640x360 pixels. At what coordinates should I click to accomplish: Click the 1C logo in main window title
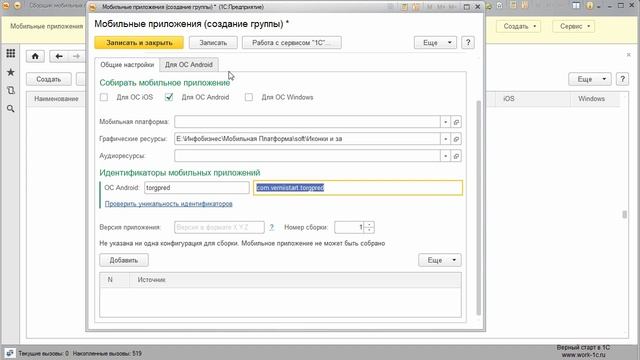[x=6, y=6]
